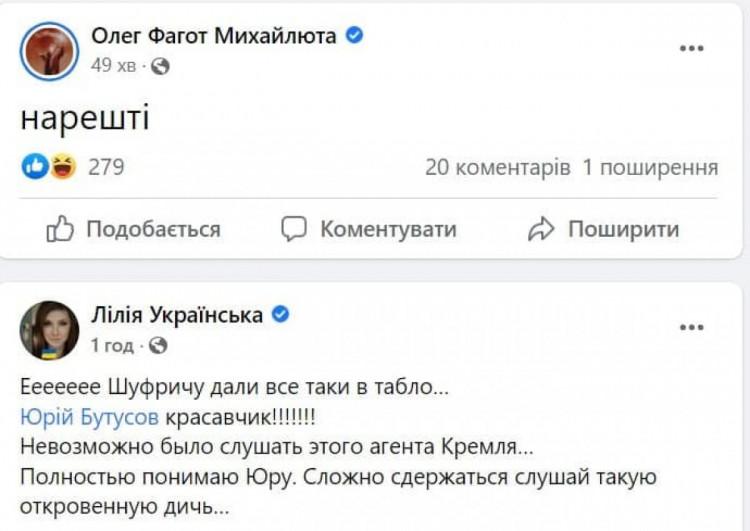
Task: Click the thumbs-up icon beside Подобається
Action: coord(60,229)
